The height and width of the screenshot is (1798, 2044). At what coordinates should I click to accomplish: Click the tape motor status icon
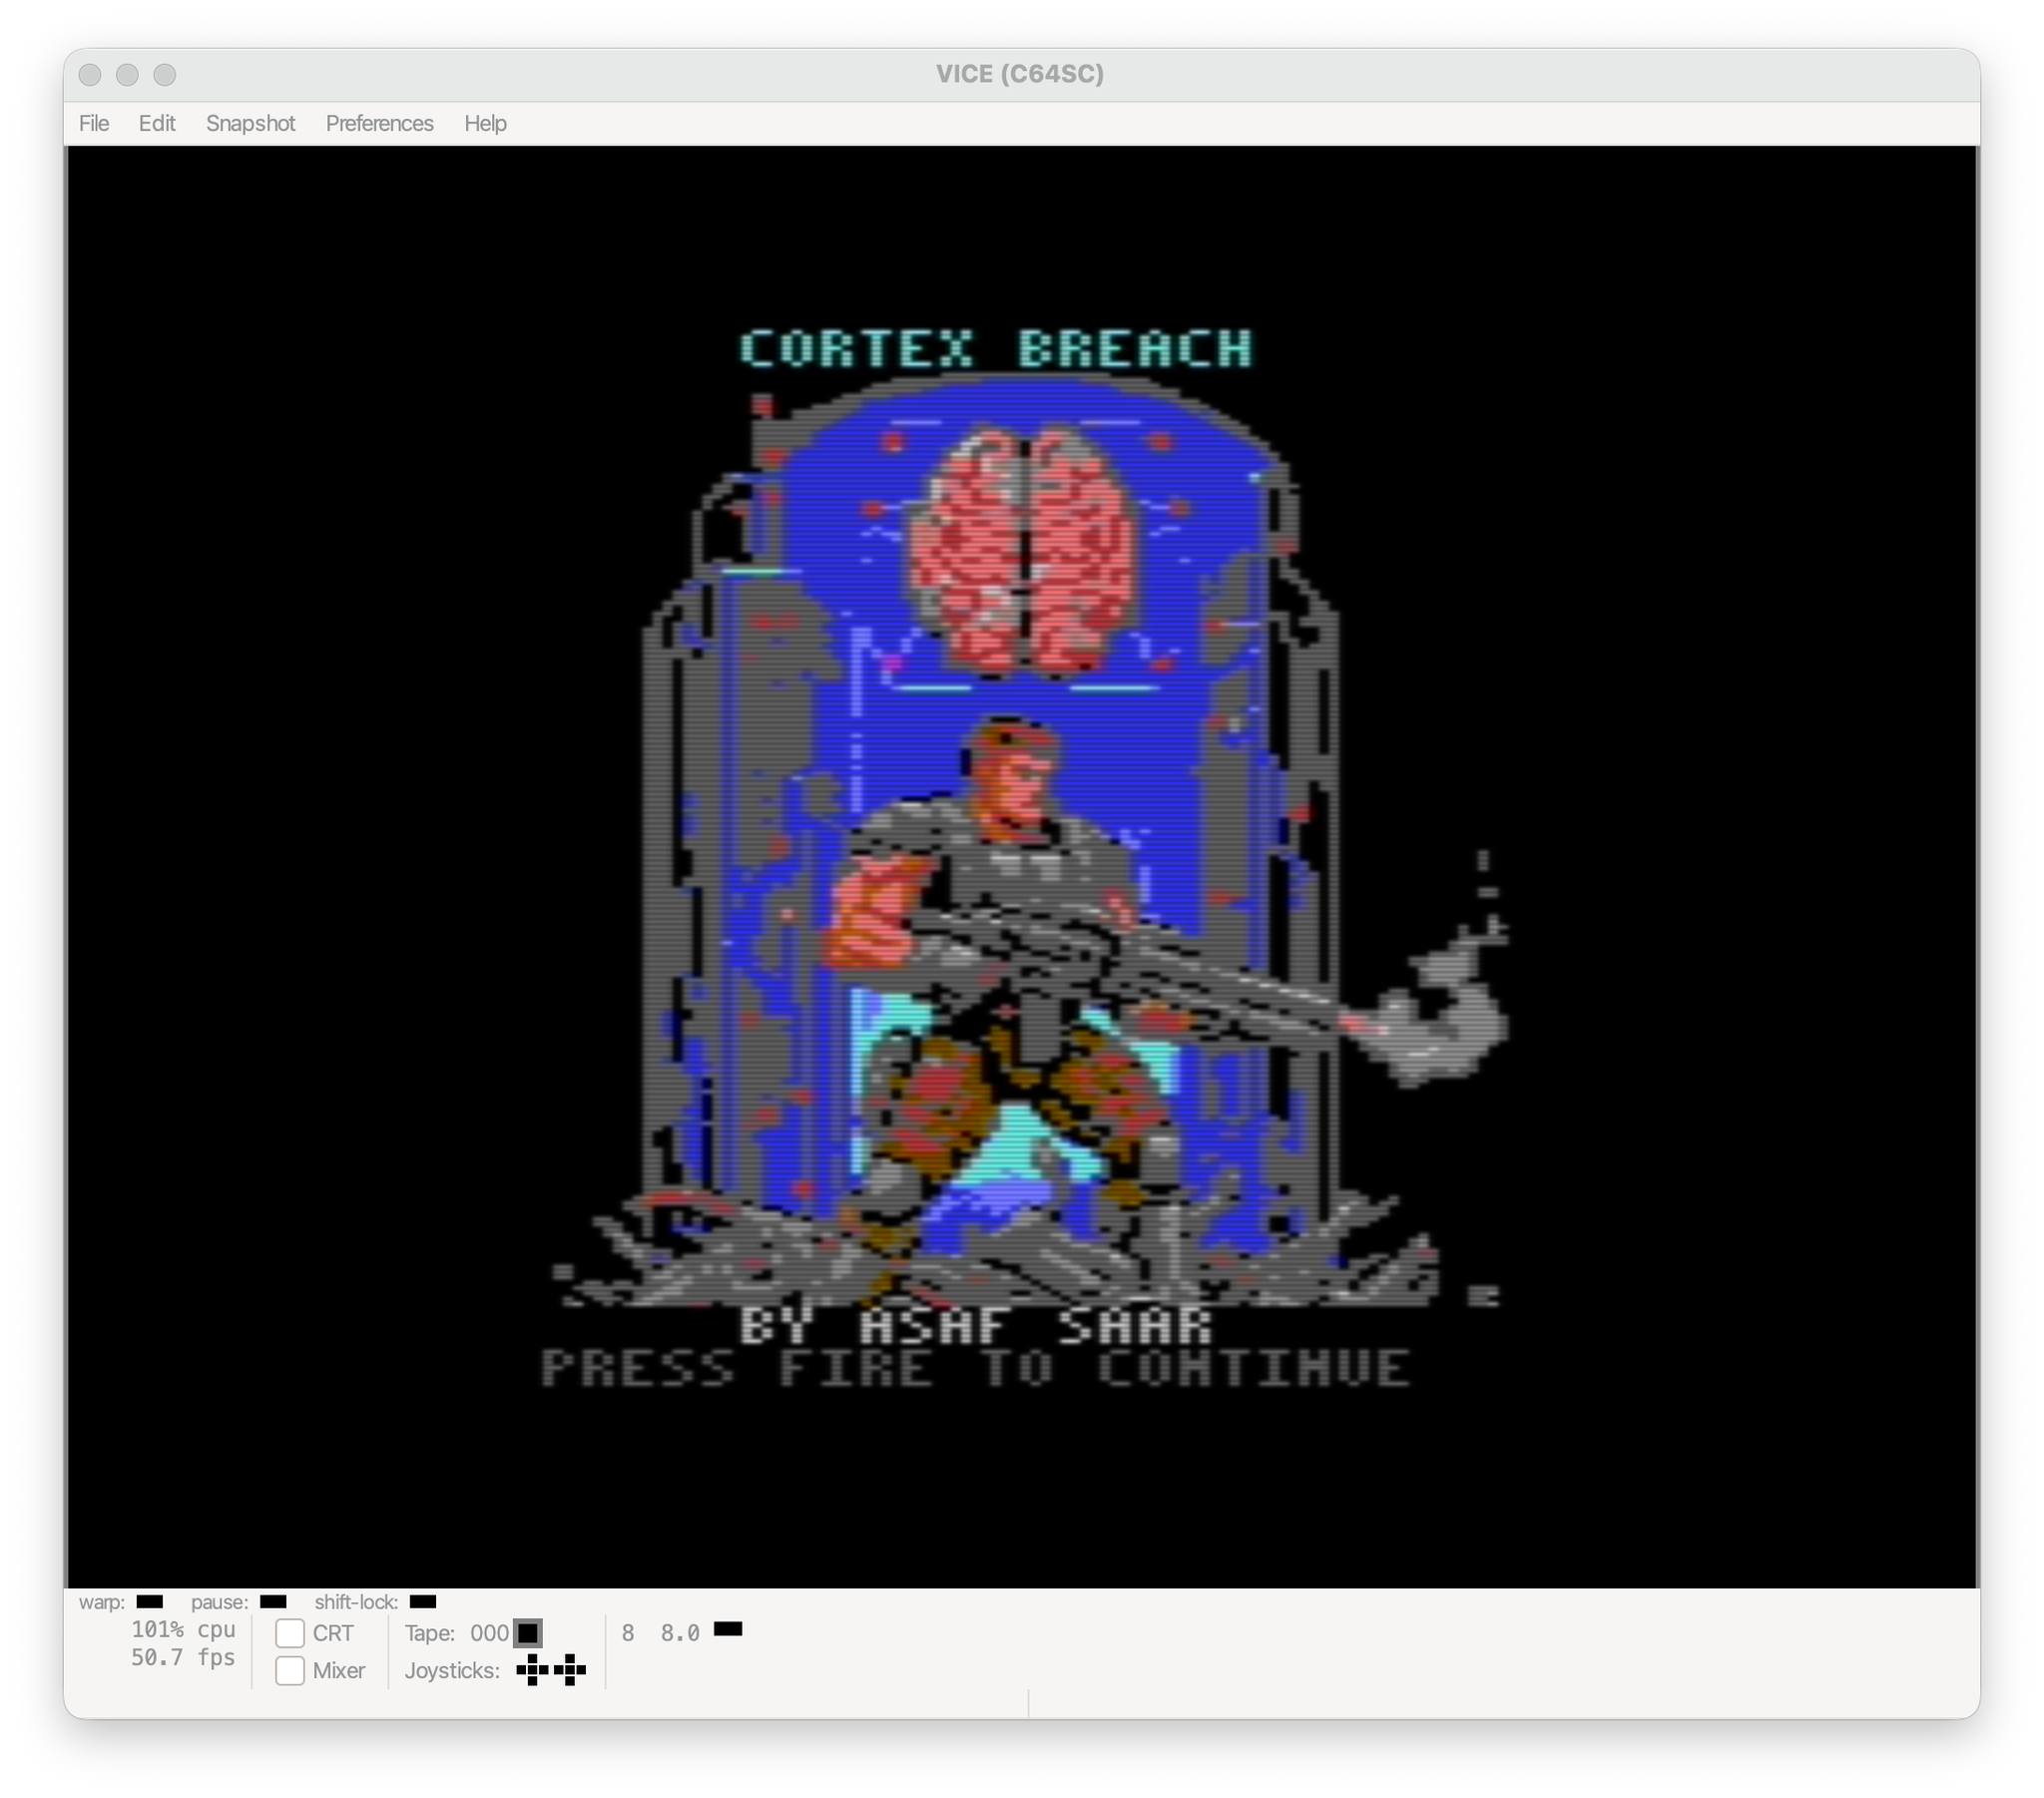(528, 1633)
